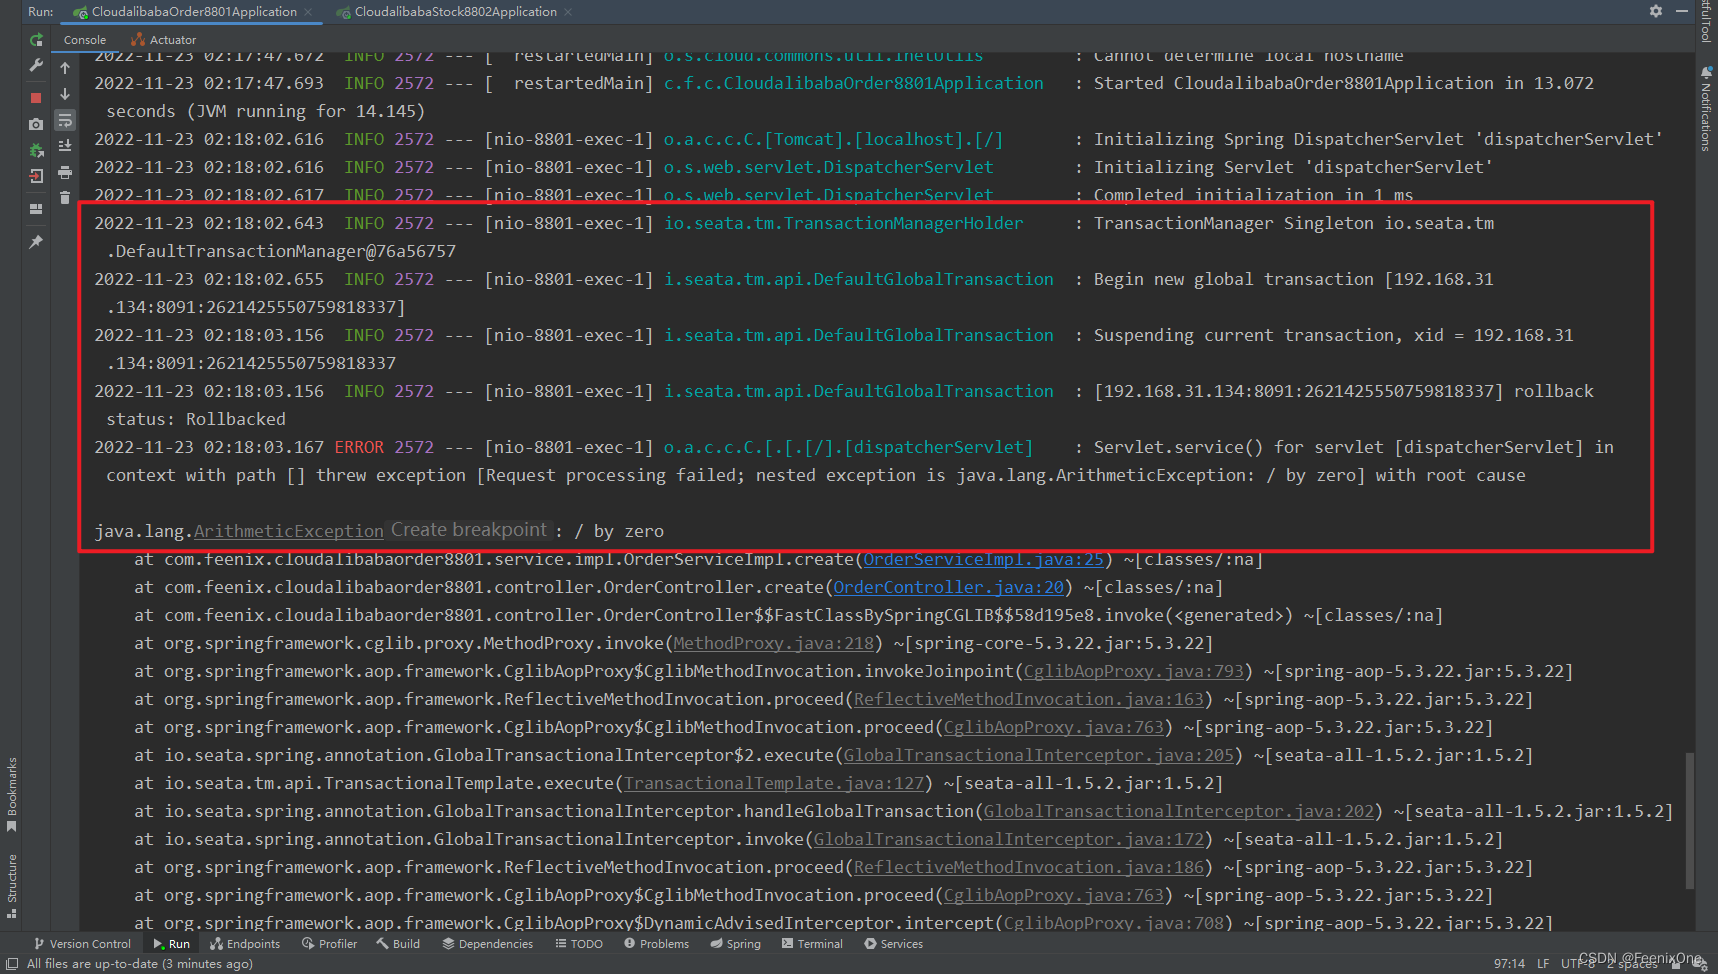The height and width of the screenshot is (974, 1718).
Task: Click the io.seata.tm.TransactionManagerHolder logger name
Action: click(x=843, y=224)
